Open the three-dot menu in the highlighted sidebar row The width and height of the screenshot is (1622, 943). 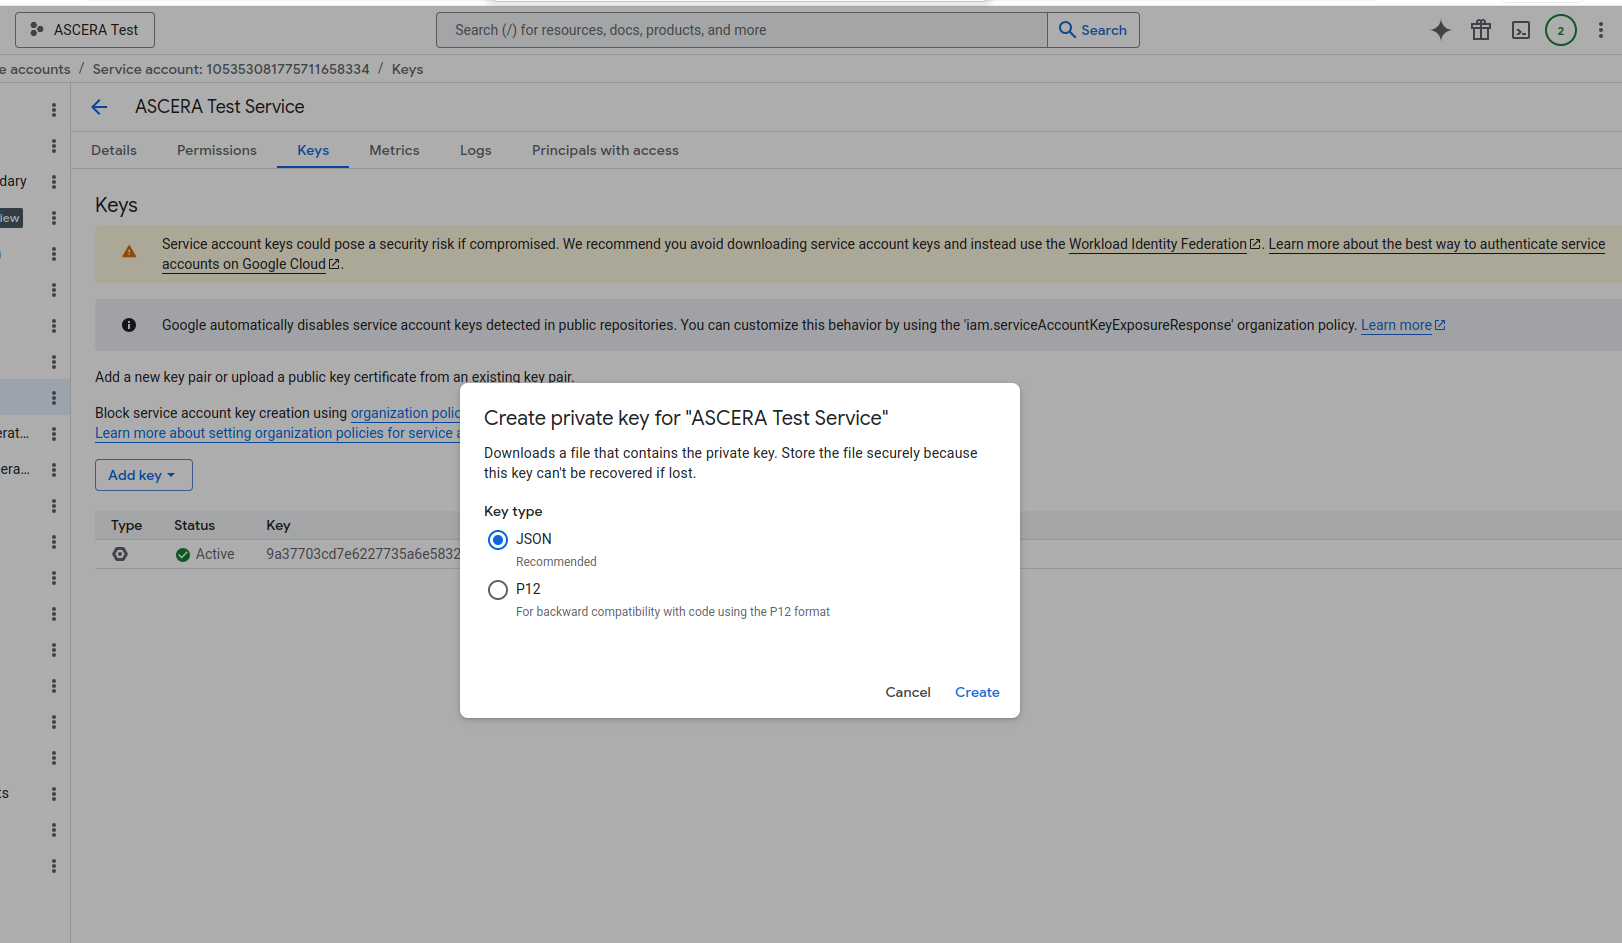[x=54, y=398]
